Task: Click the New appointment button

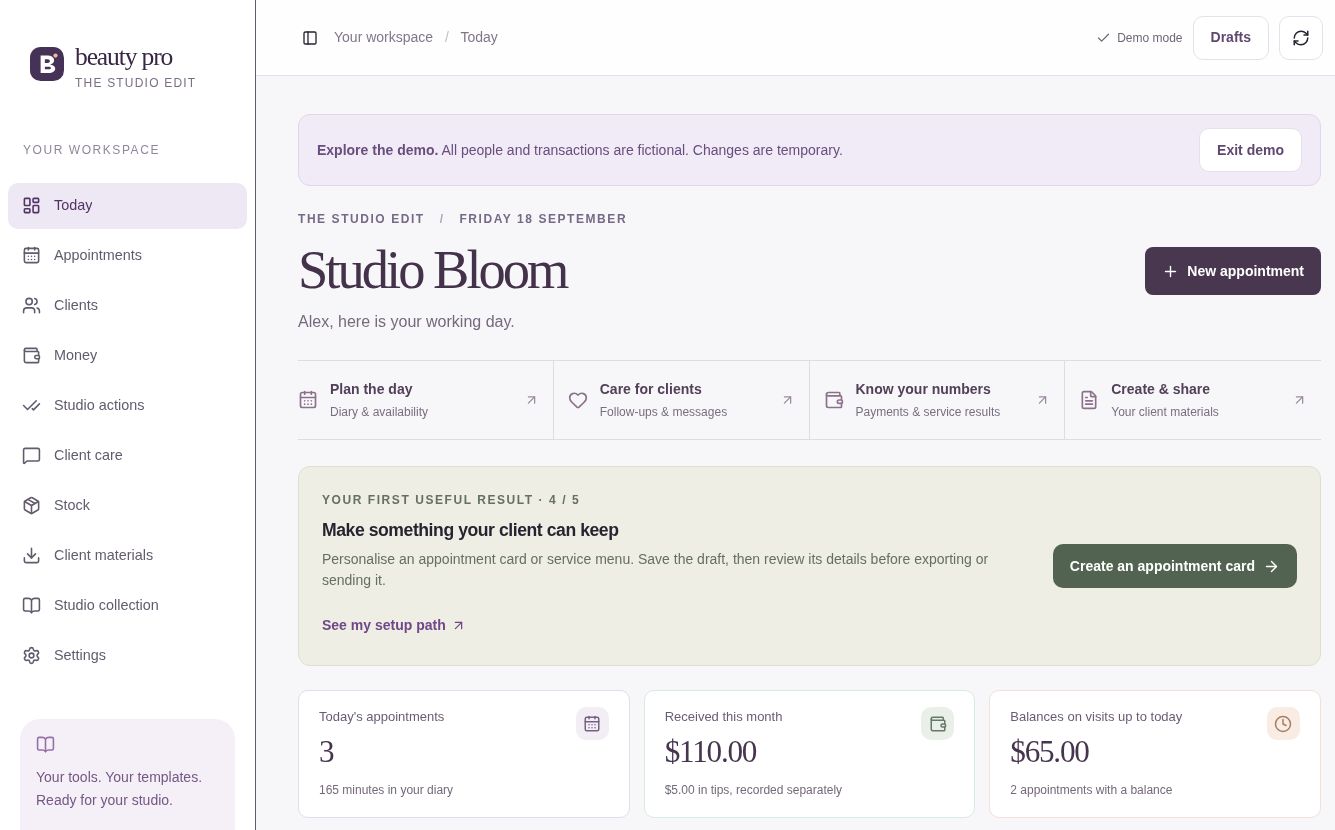Action: pyautogui.click(x=1233, y=271)
